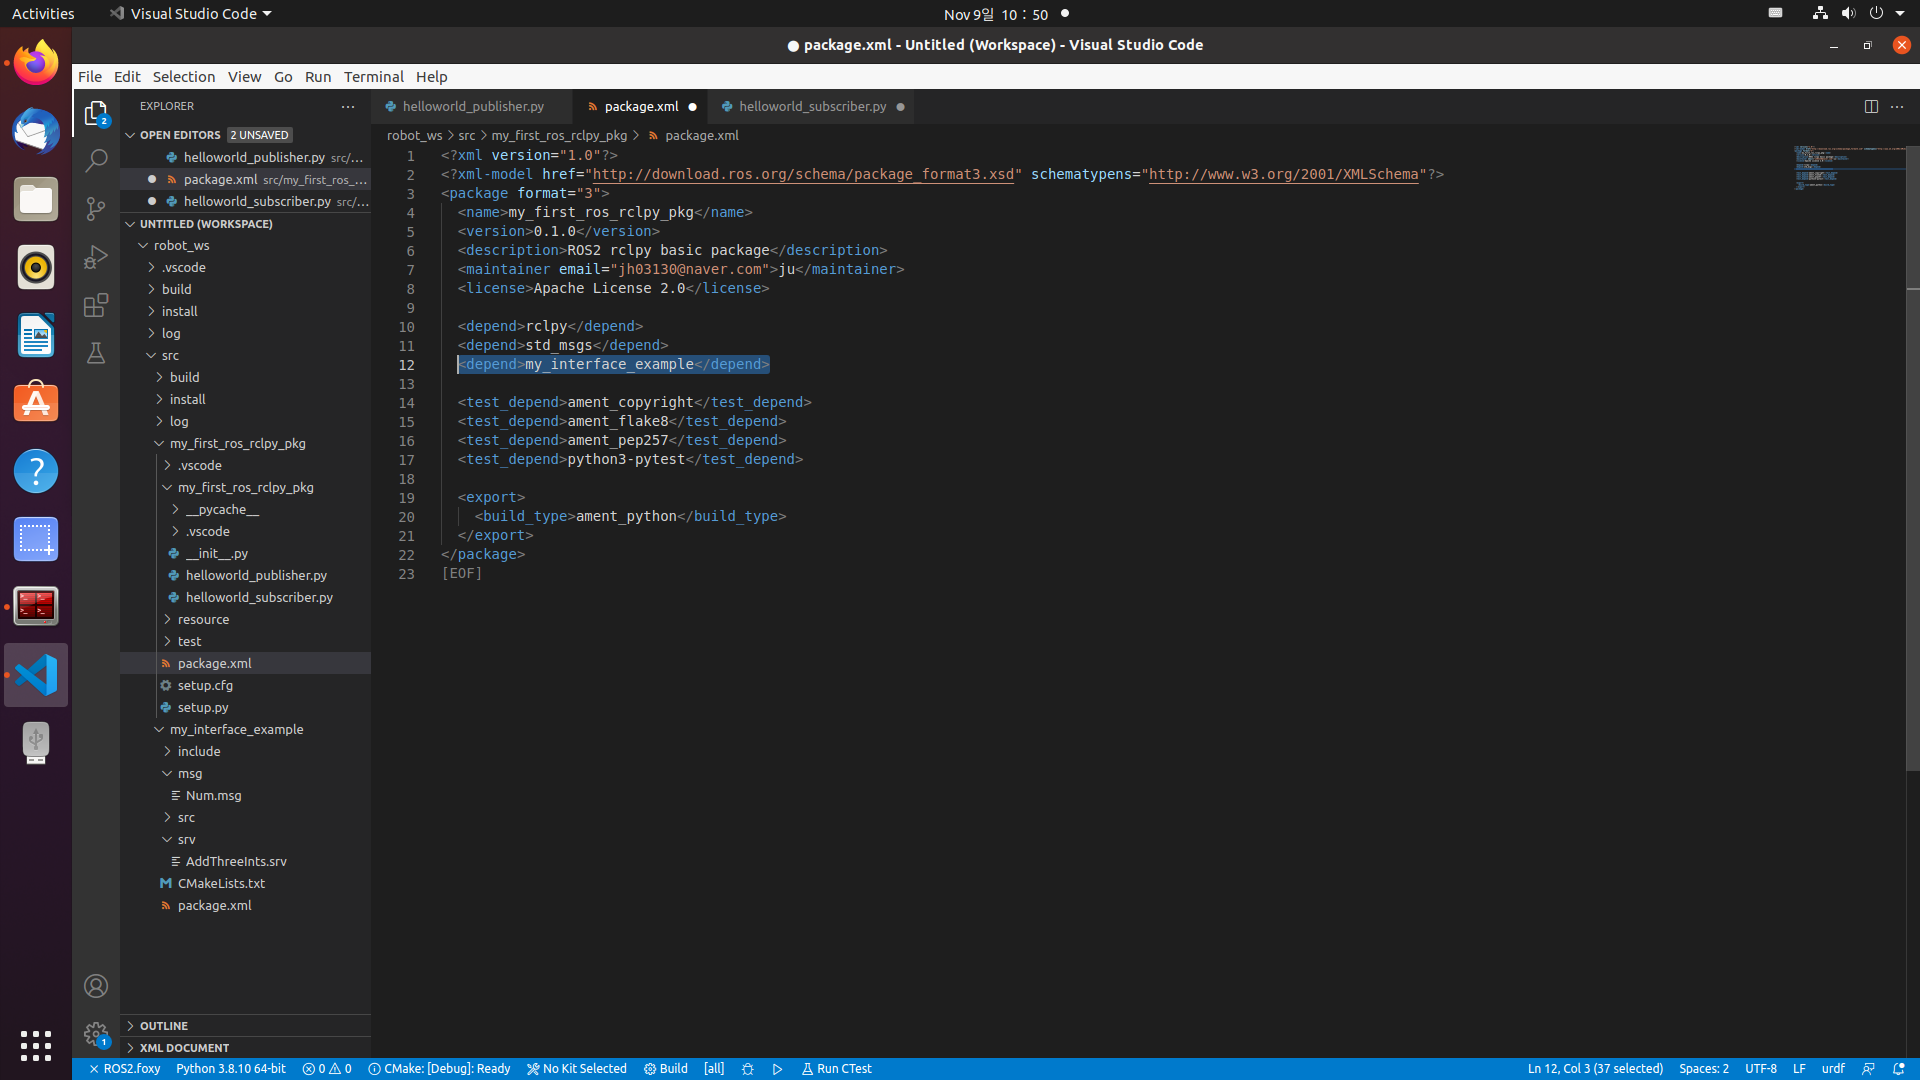Viewport: 1920px width, 1080px height.
Task: Collapse the my_interface_example folder
Action: [x=236, y=730]
